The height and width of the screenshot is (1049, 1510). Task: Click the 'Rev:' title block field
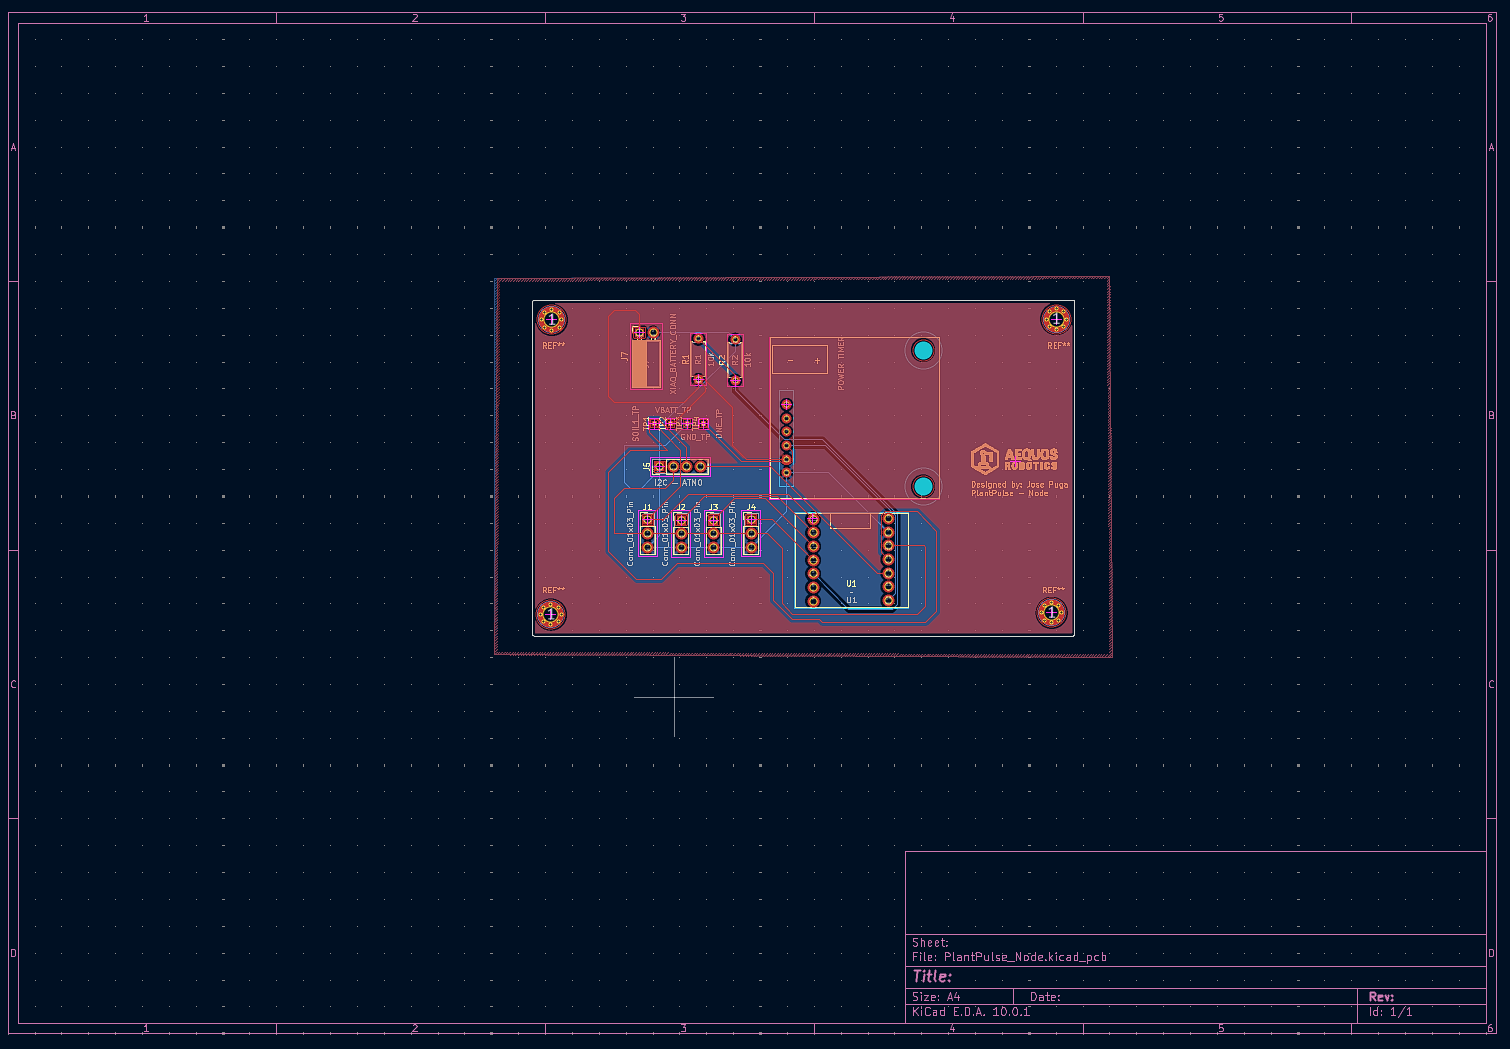(x=1381, y=997)
